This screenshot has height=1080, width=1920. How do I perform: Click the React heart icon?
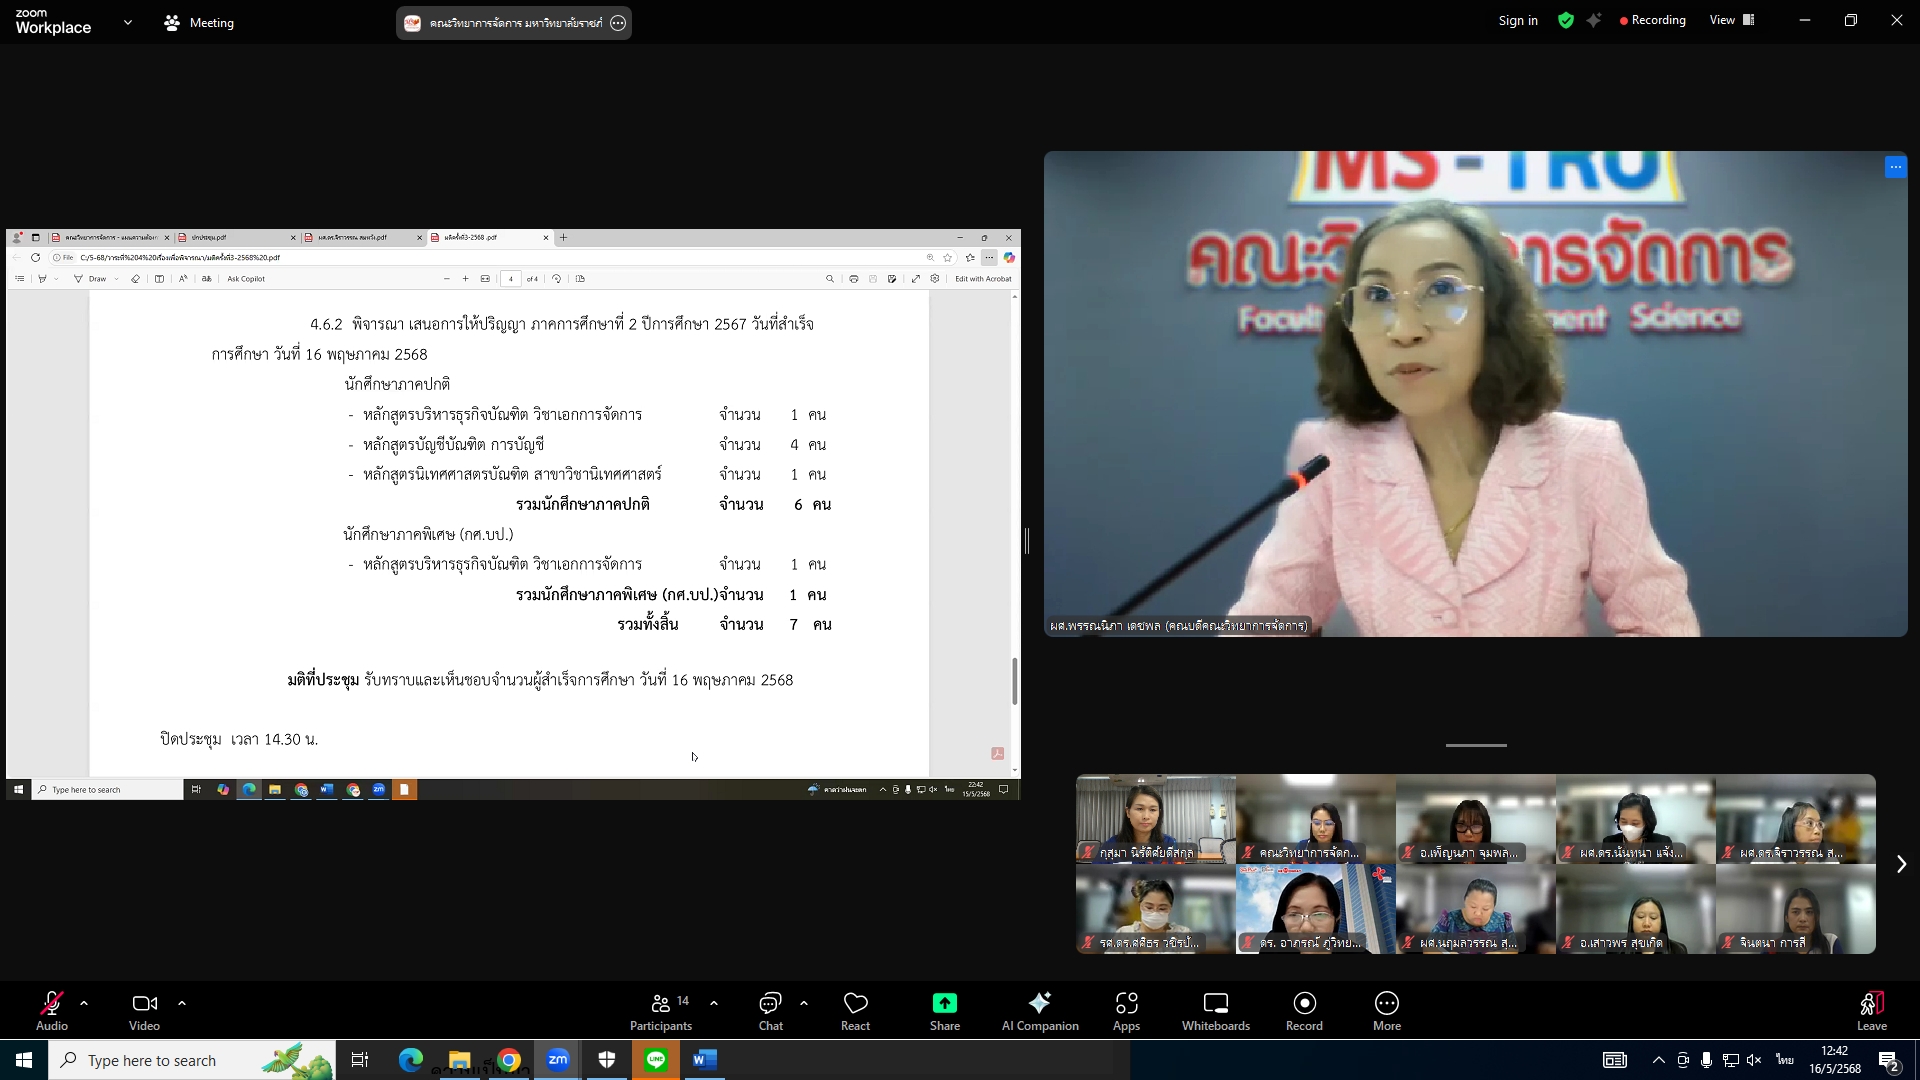click(855, 1010)
